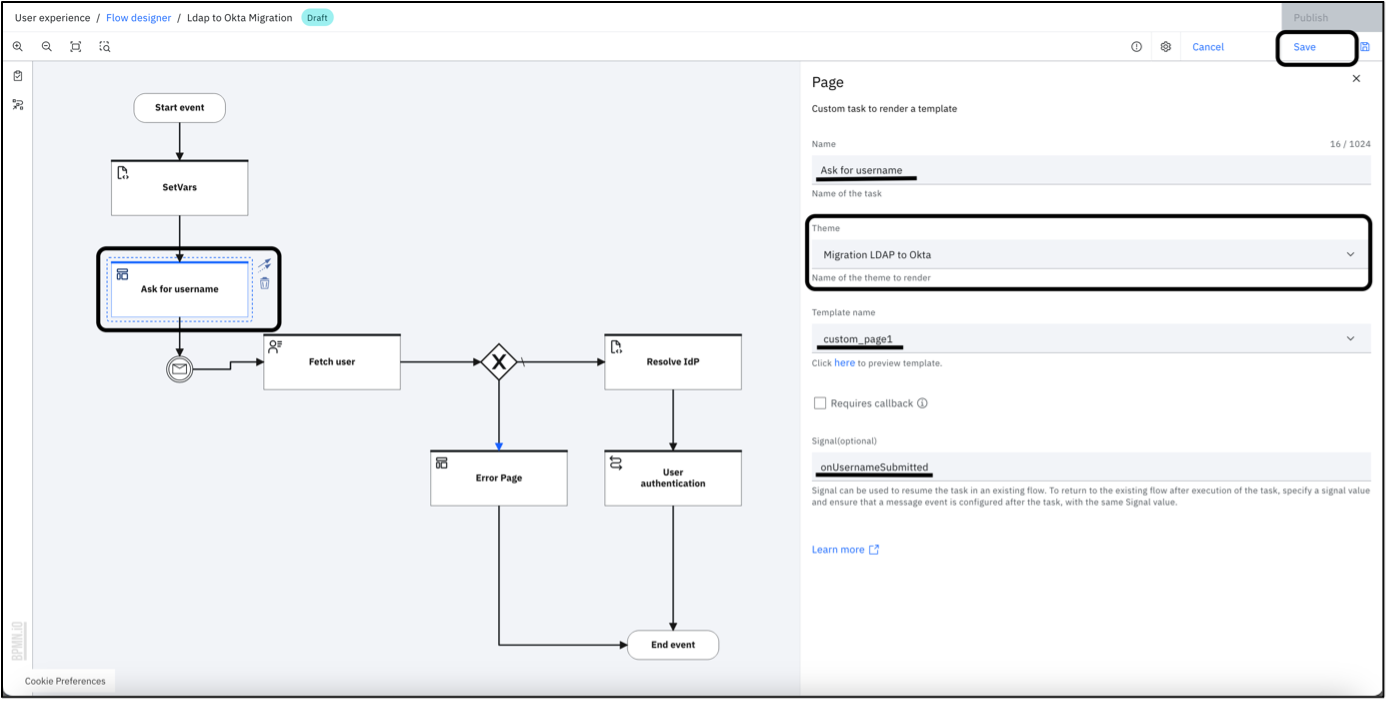Navigate to User experience breadcrumb

tap(52, 17)
